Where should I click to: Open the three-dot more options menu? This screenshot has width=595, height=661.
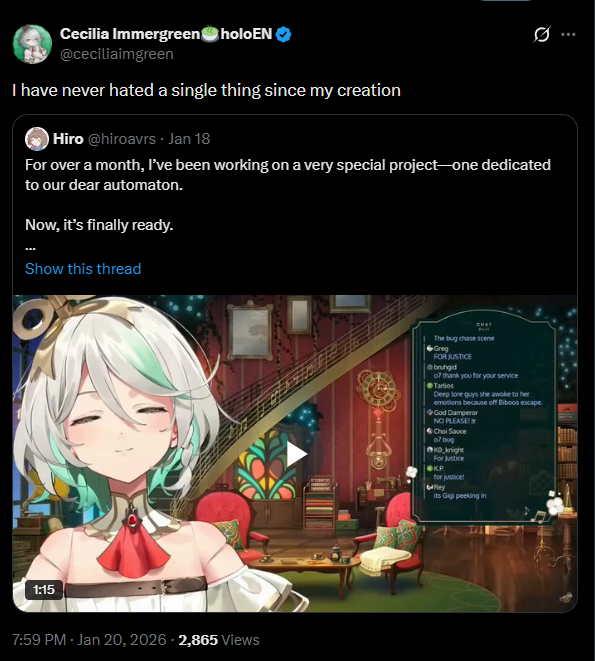point(568,35)
